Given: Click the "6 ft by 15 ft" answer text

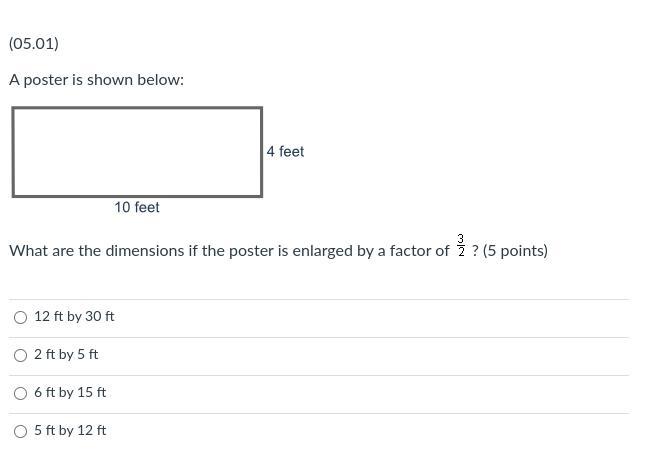Looking at the screenshot, I should [70, 392].
